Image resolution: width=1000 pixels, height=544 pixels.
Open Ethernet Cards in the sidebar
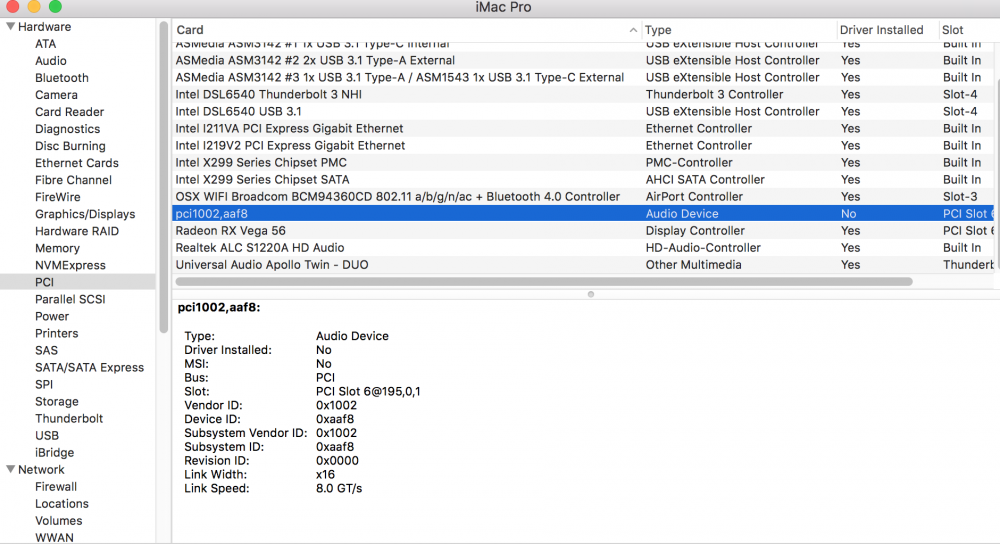(x=77, y=163)
